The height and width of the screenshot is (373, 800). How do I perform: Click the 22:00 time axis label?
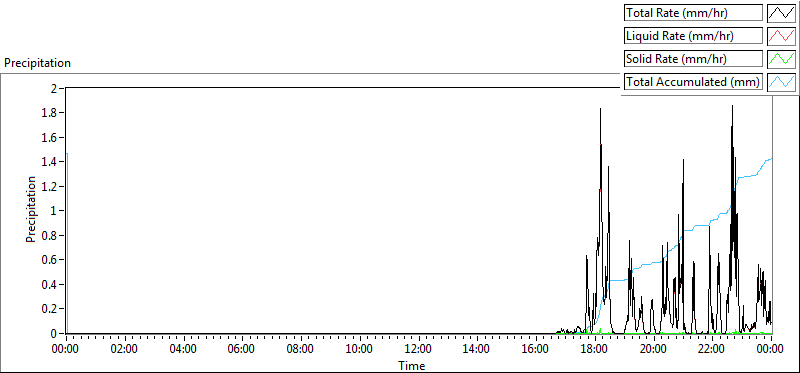pos(711,350)
